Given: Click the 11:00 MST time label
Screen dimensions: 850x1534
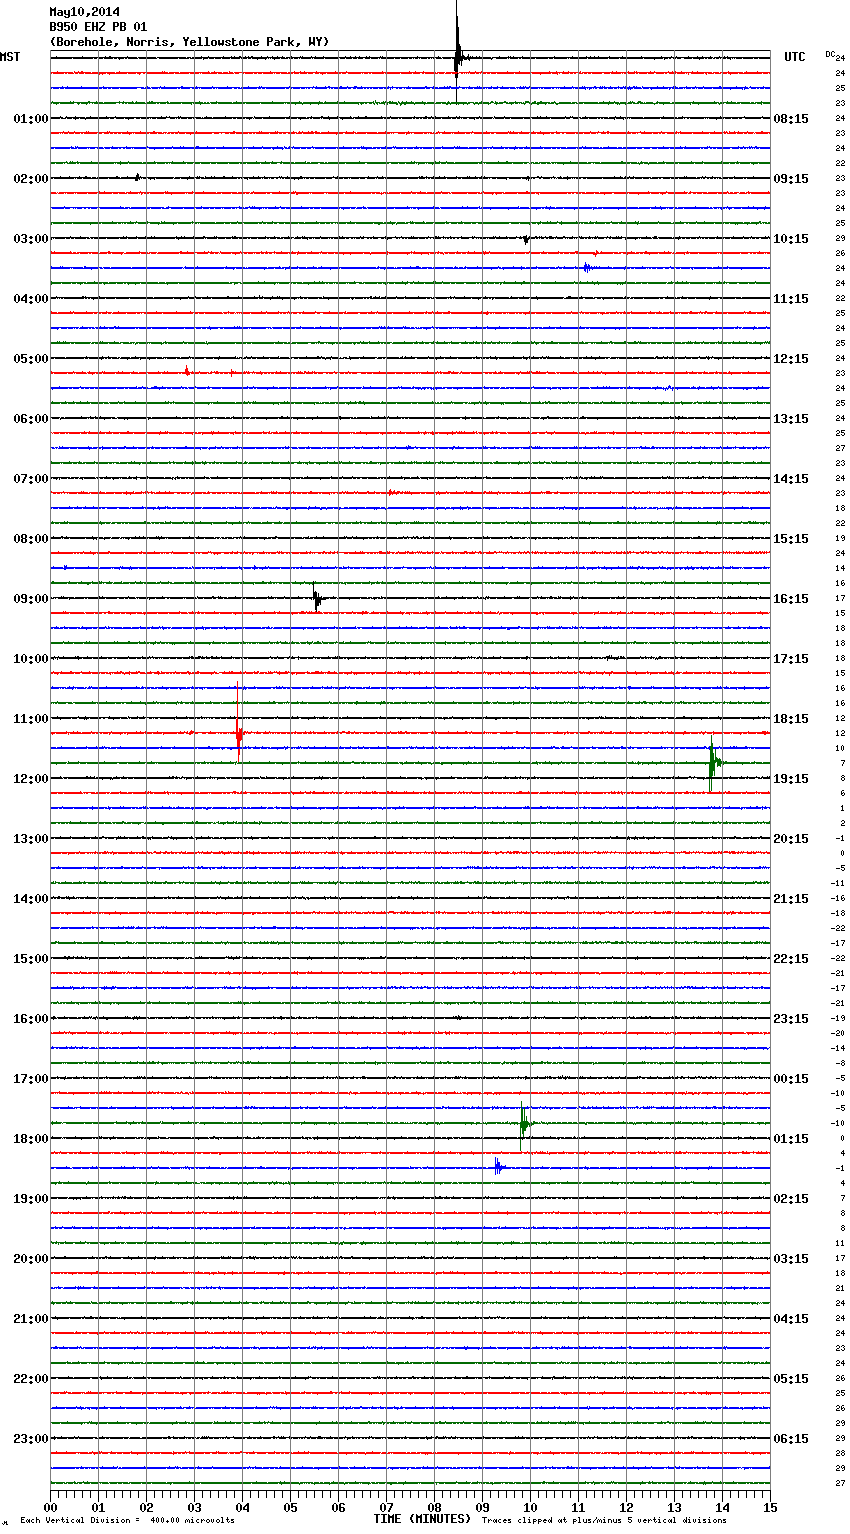Looking at the screenshot, I should click(x=30, y=719).
